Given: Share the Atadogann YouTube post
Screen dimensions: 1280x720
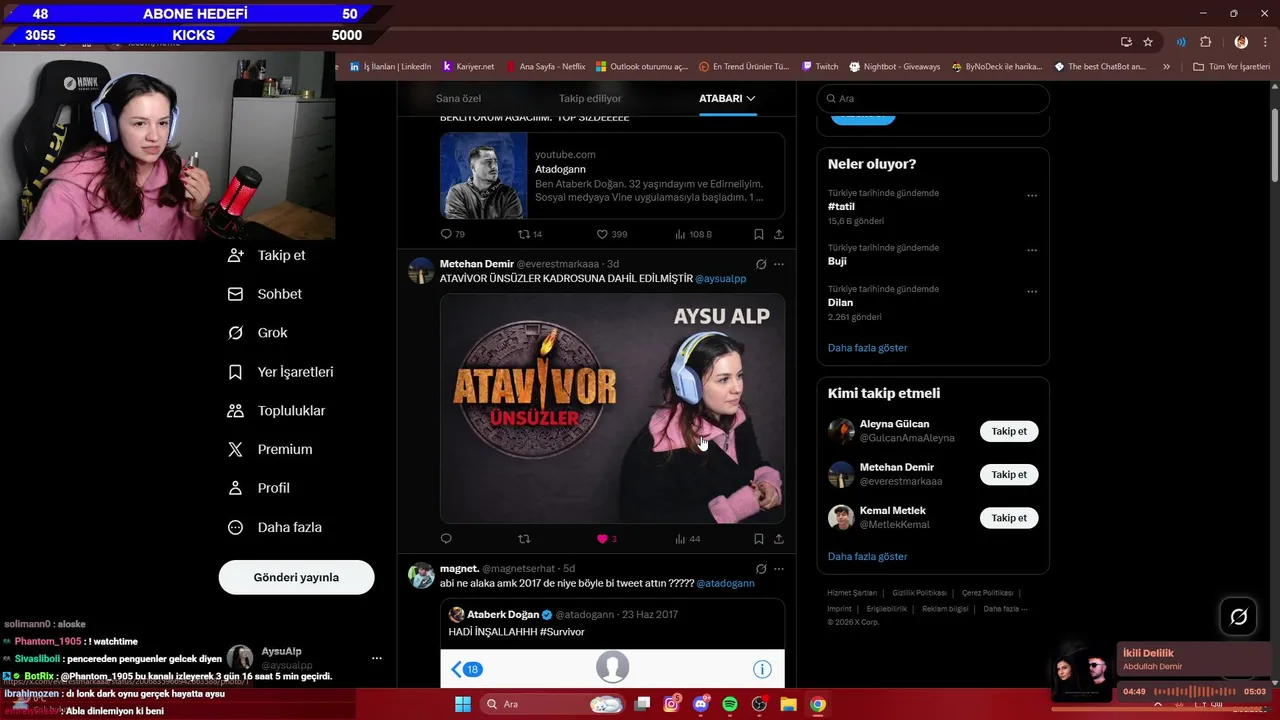Looking at the screenshot, I should [x=779, y=234].
